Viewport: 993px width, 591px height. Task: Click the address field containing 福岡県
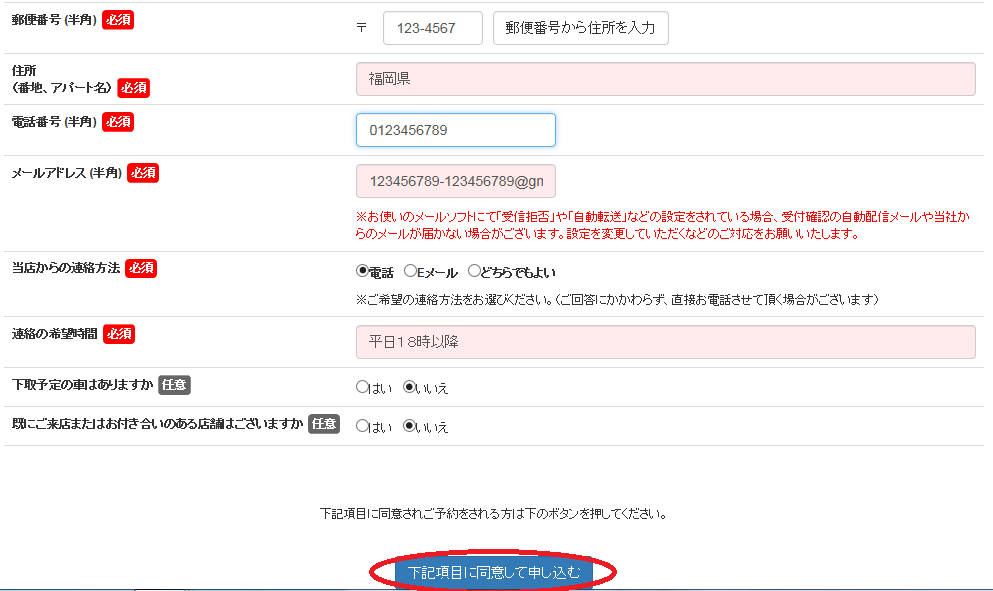(666, 79)
